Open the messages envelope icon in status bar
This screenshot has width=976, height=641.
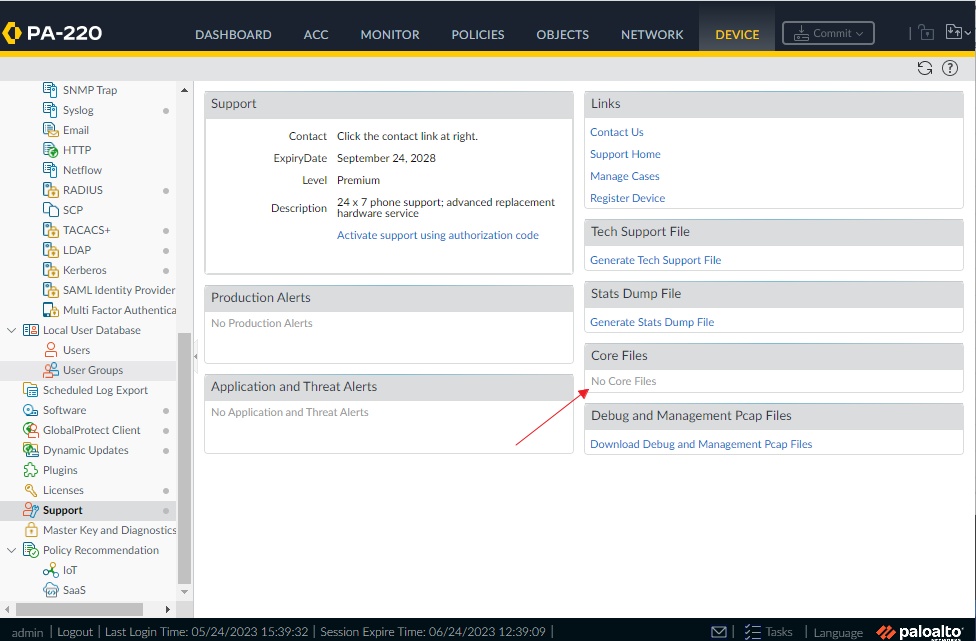719,631
